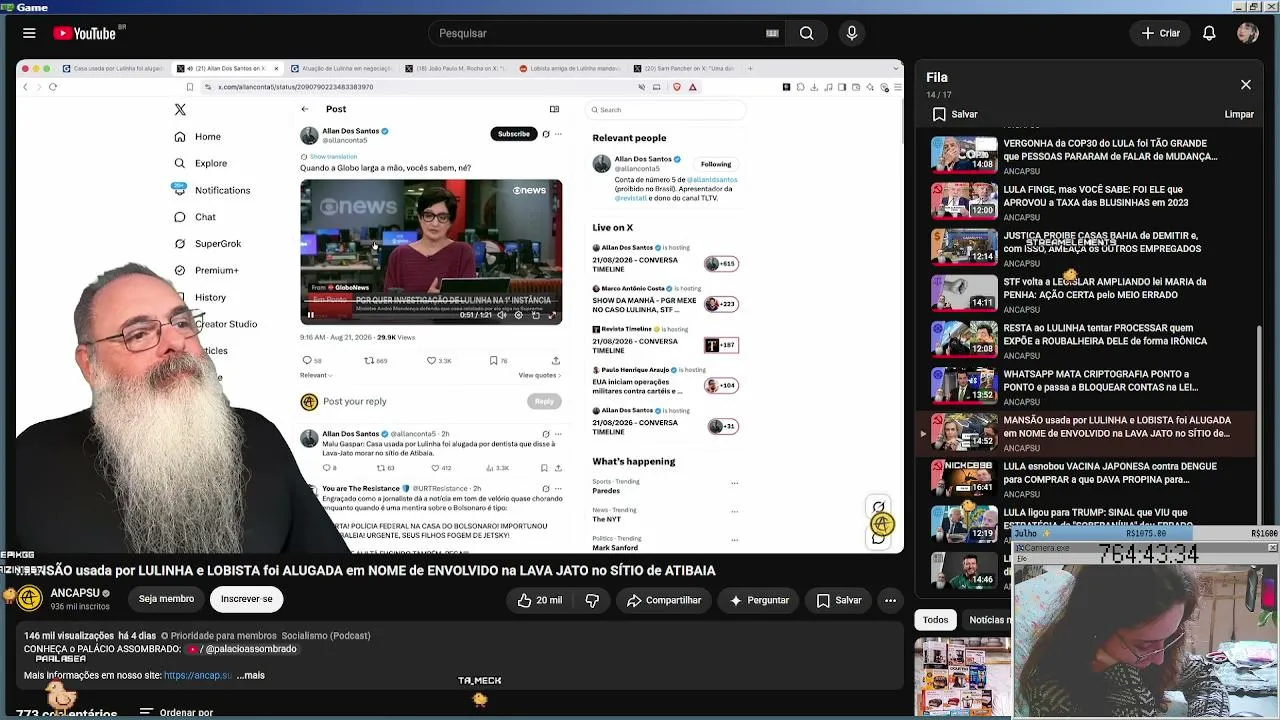
Task: Click the Criar button
Action: pos(1162,33)
